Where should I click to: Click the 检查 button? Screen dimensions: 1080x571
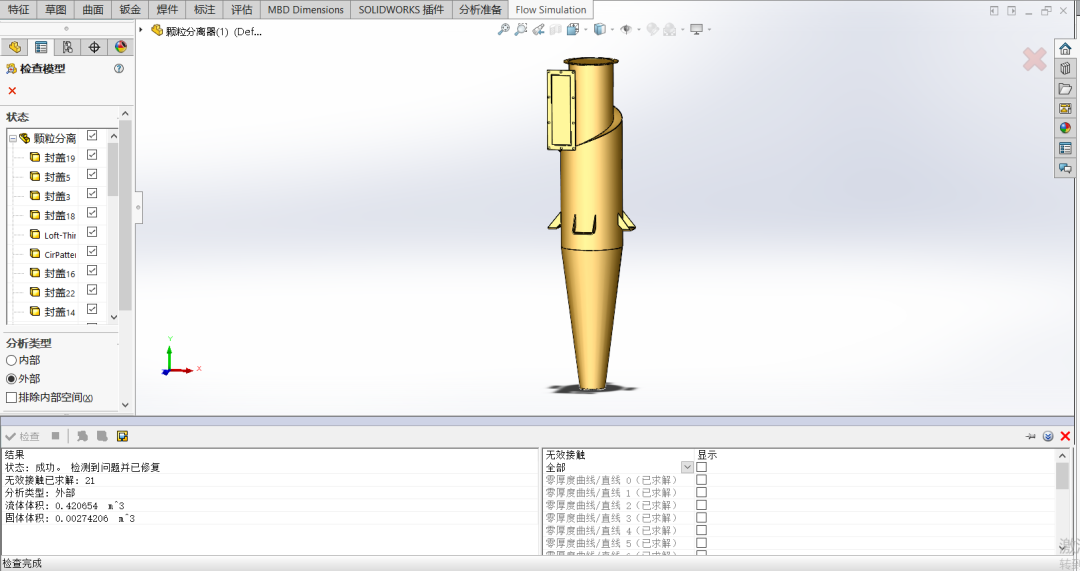pyautogui.click(x=23, y=436)
